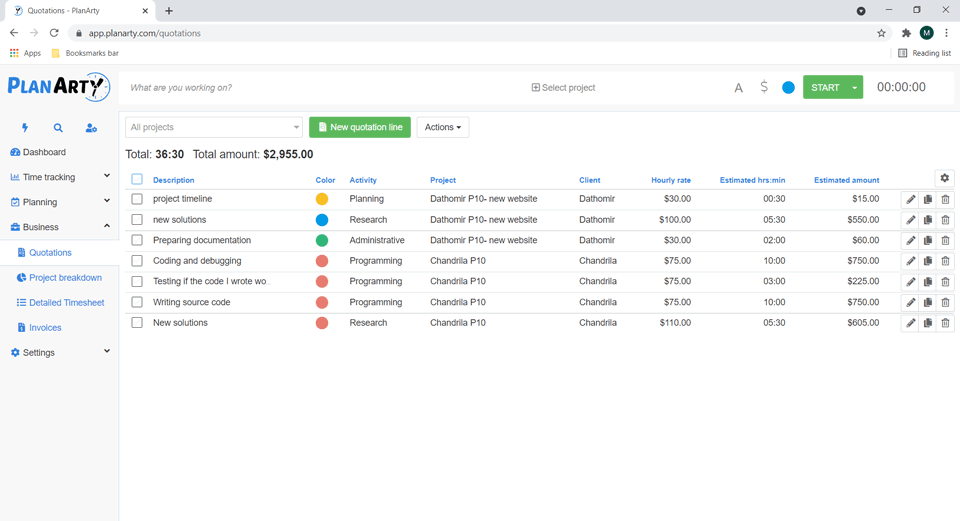Delete the 'Testing if the code' row
Image resolution: width=960 pixels, height=521 pixels.
(x=945, y=282)
